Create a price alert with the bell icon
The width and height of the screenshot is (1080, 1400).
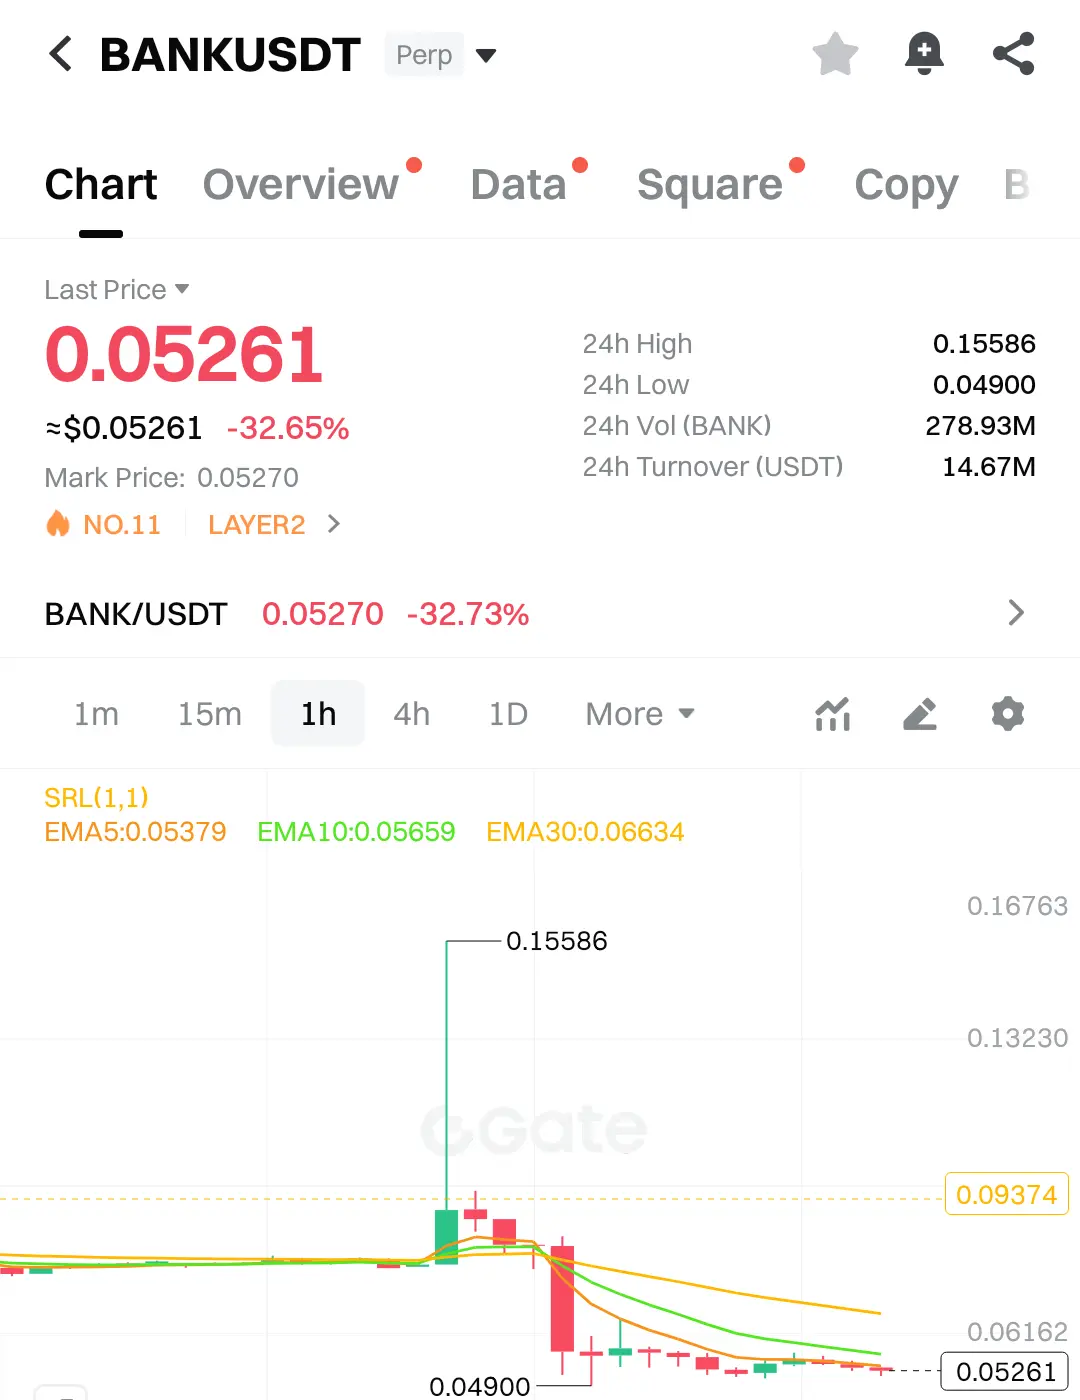point(924,54)
